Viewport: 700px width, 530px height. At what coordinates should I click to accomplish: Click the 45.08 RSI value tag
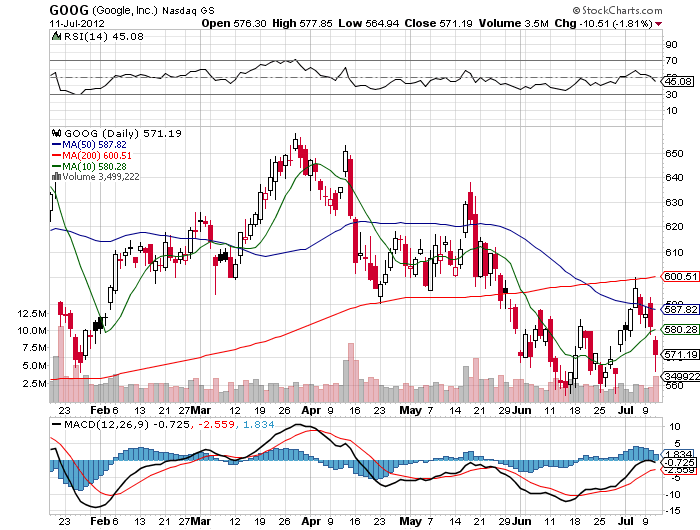(678, 81)
